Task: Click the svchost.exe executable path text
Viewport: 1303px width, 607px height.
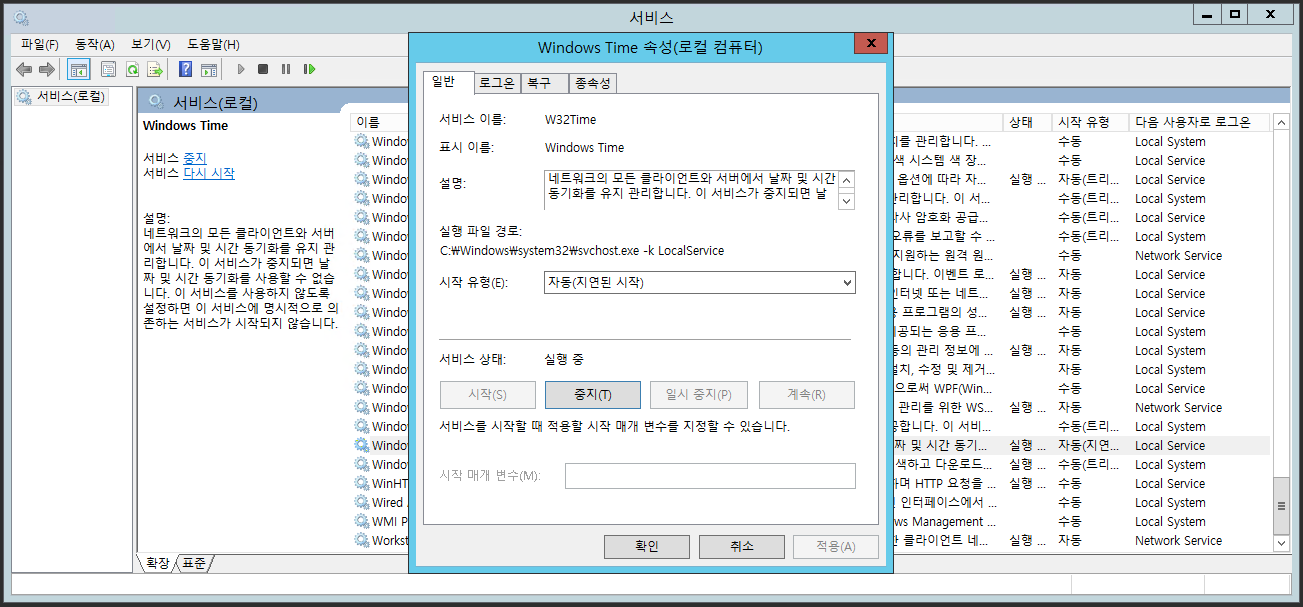Action: click(581, 251)
